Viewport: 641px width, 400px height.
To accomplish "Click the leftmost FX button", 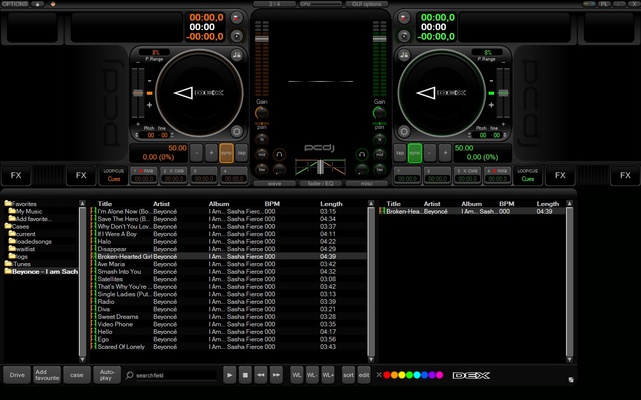I will (16, 175).
